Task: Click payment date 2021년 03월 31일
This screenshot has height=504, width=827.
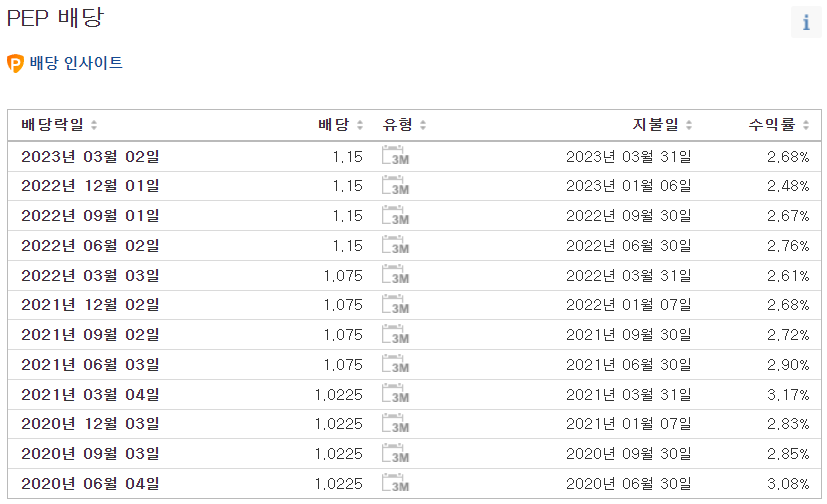Action: 628,395
